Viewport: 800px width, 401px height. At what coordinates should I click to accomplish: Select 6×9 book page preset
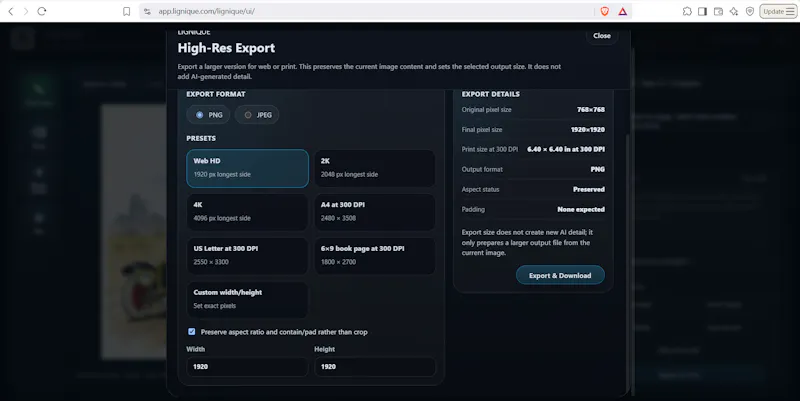click(x=375, y=256)
